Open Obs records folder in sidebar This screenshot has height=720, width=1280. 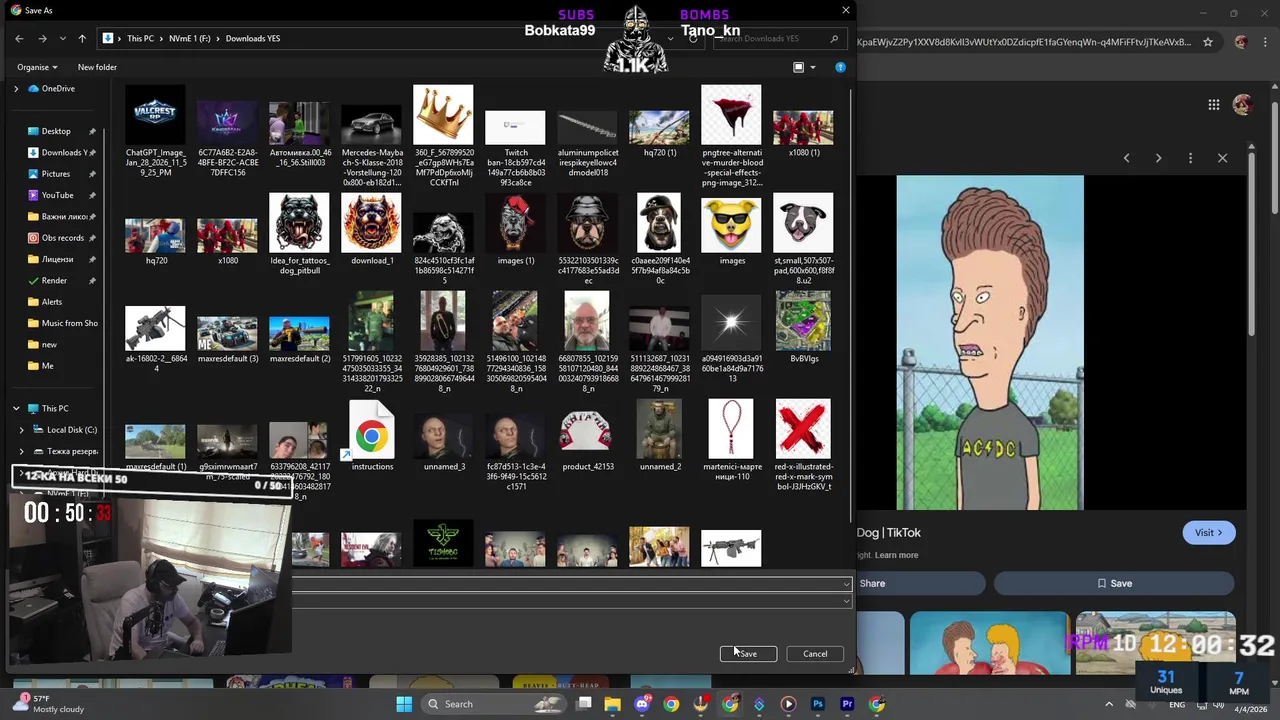pos(62,238)
